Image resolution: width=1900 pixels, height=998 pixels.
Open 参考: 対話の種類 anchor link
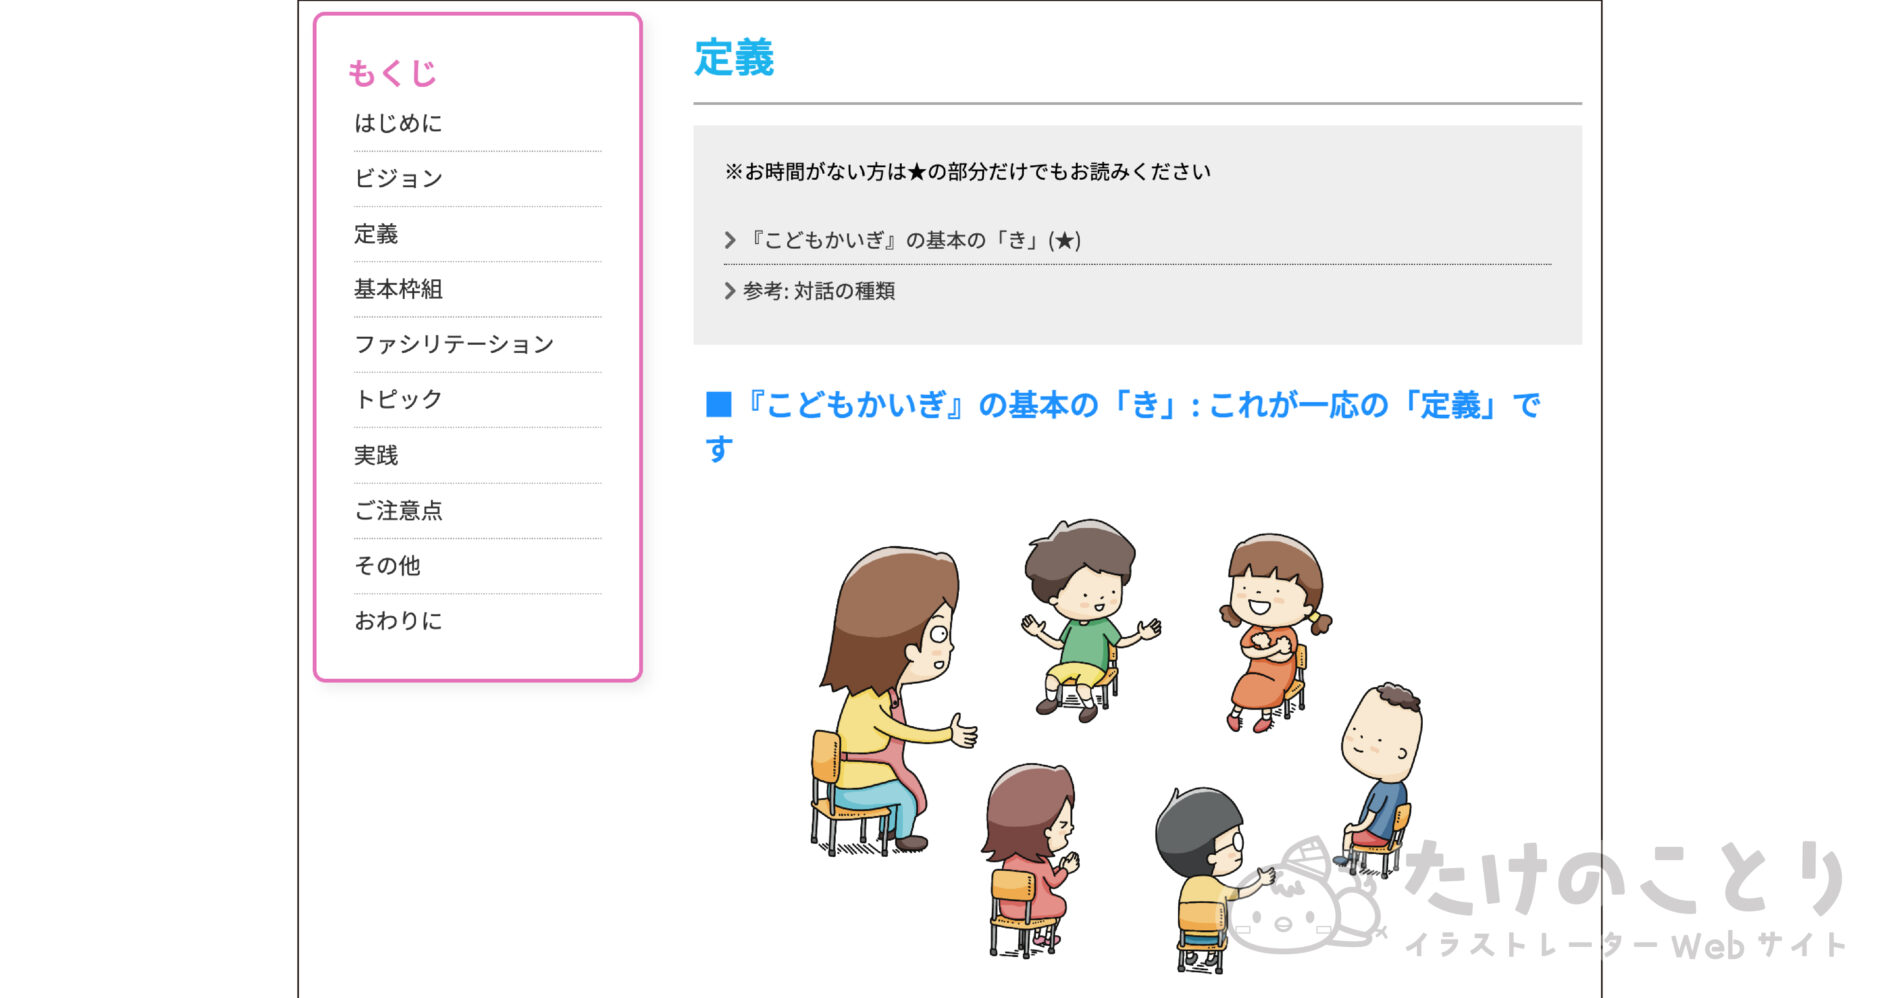819,291
